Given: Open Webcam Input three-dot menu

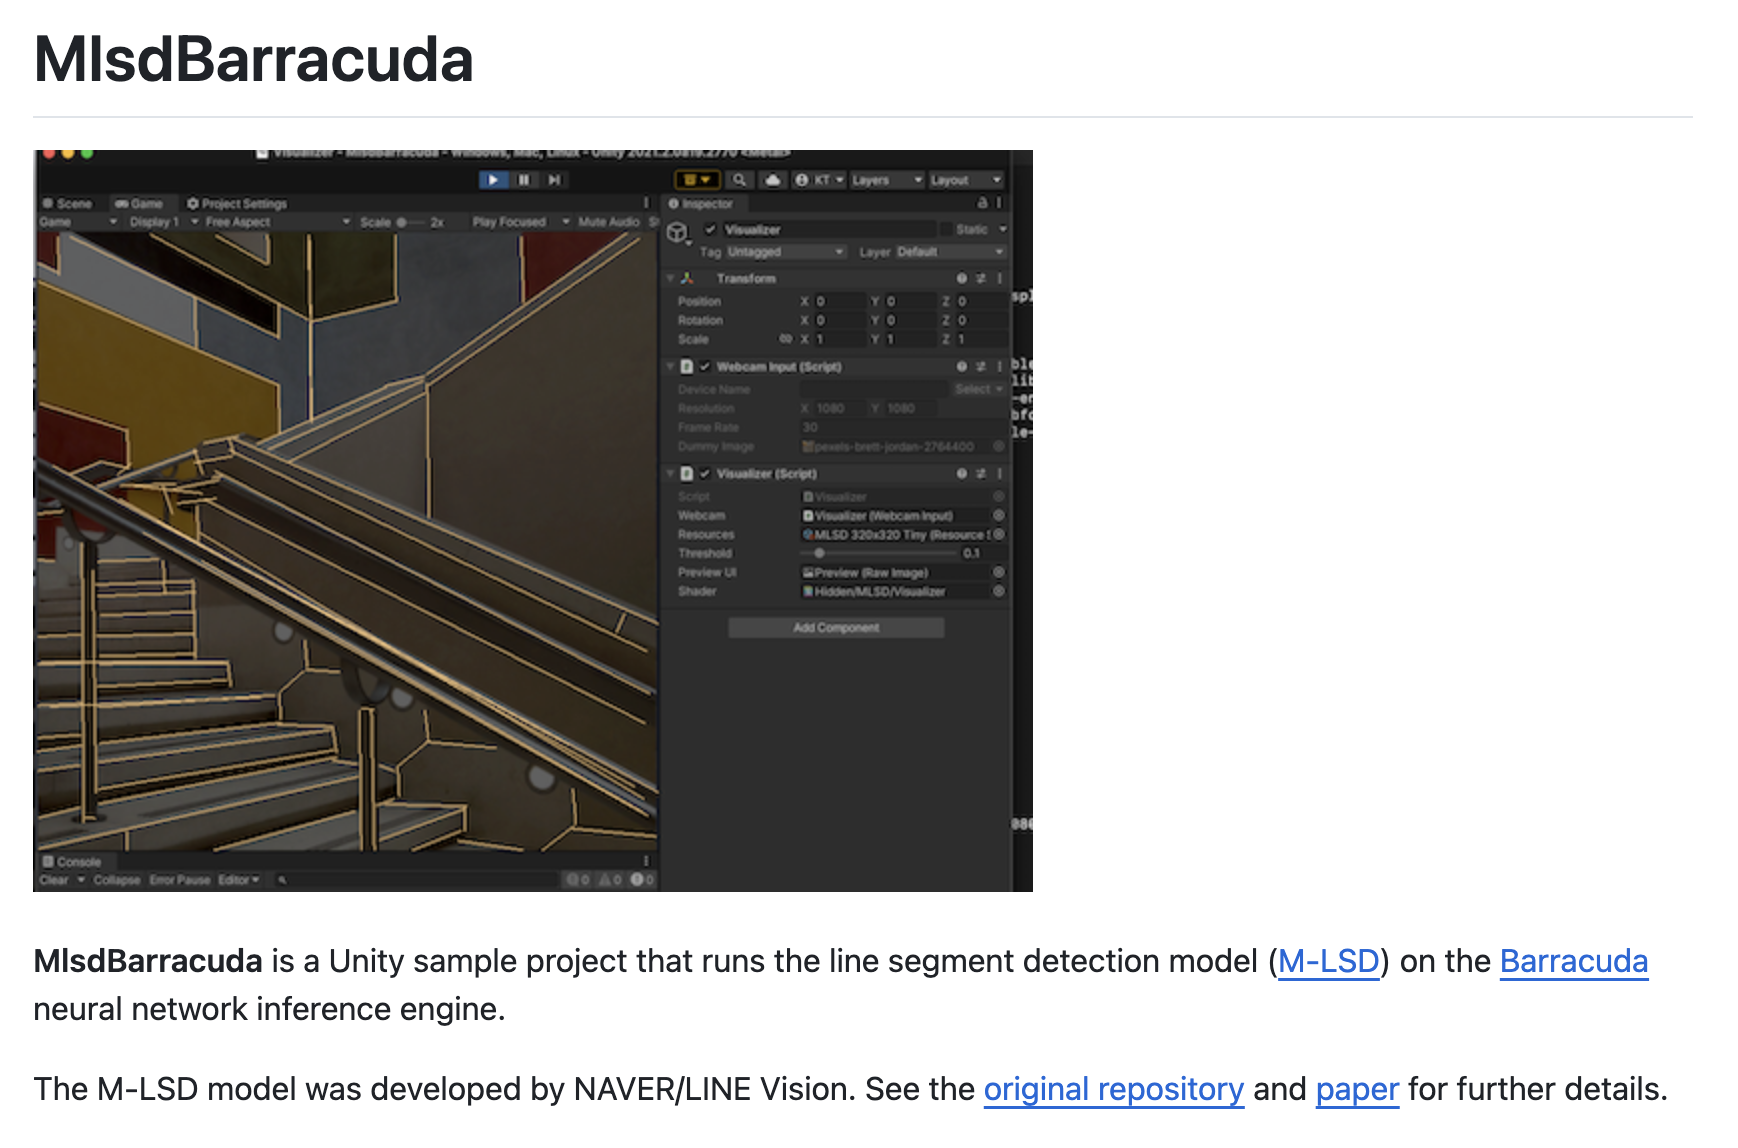Looking at the screenshot, I should [999, 366].
